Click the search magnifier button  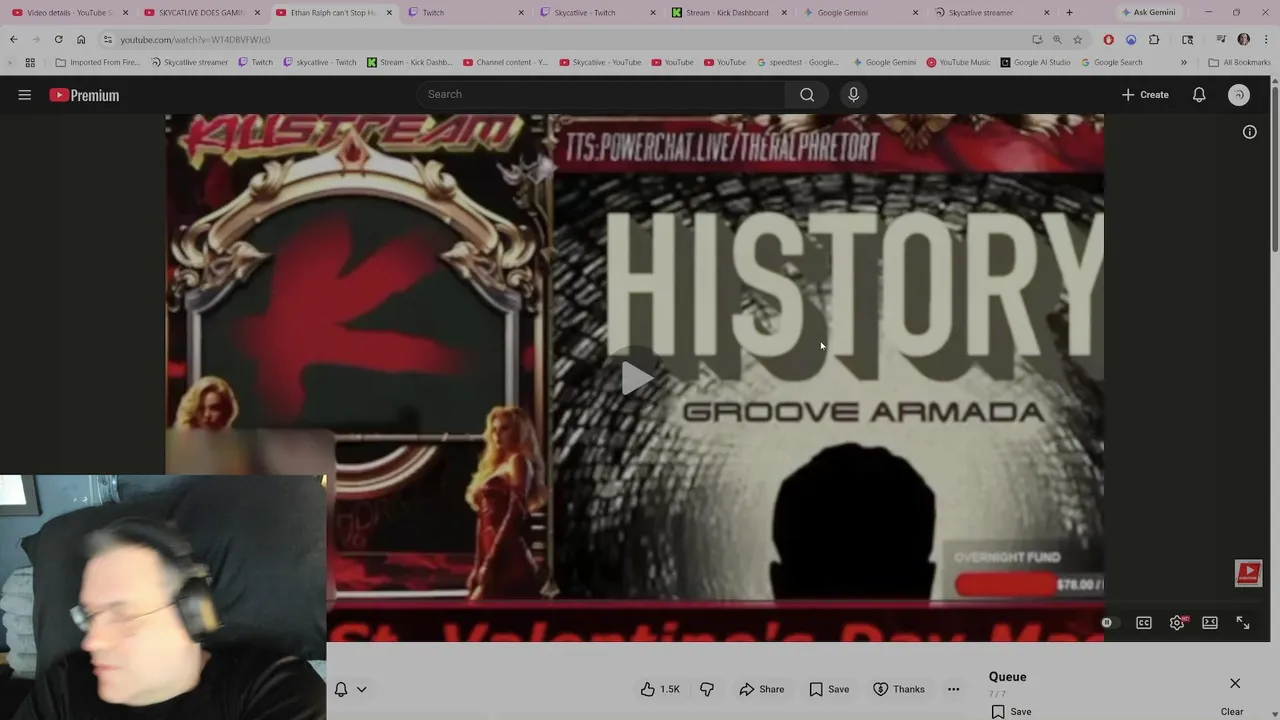pyautogui.click(x=807, y=94)
